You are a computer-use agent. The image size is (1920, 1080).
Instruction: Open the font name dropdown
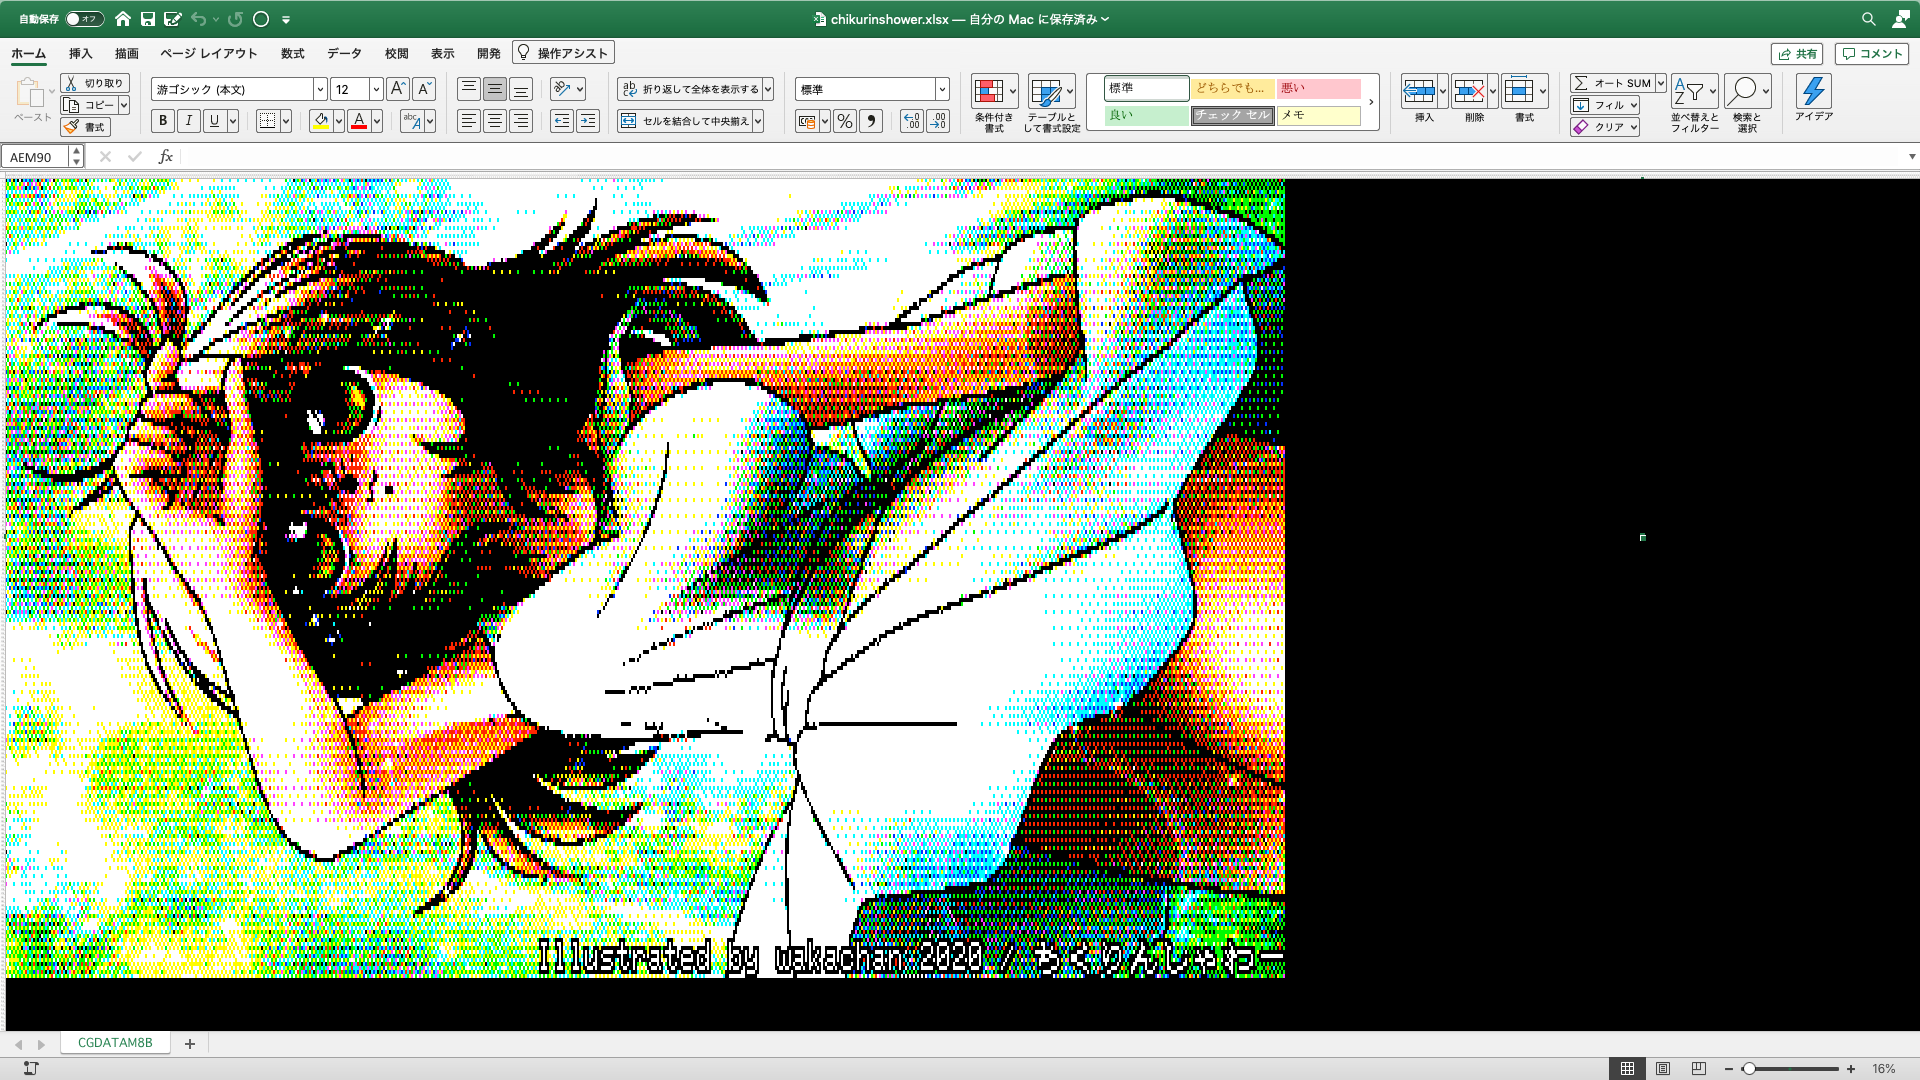[320, 89]
